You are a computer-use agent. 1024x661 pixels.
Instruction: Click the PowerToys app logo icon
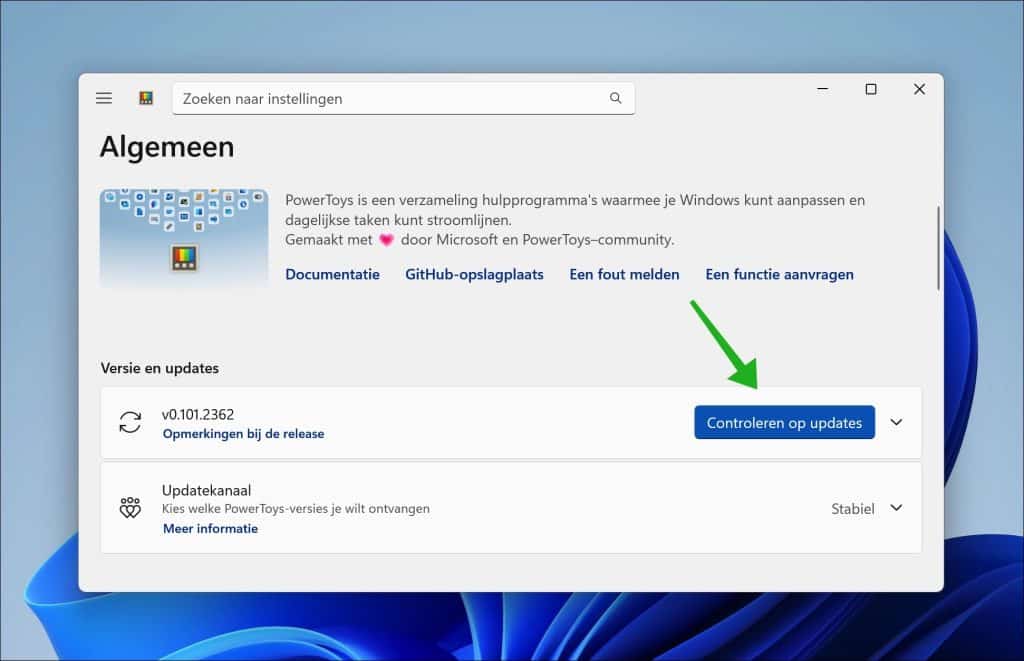pos(146,98)
